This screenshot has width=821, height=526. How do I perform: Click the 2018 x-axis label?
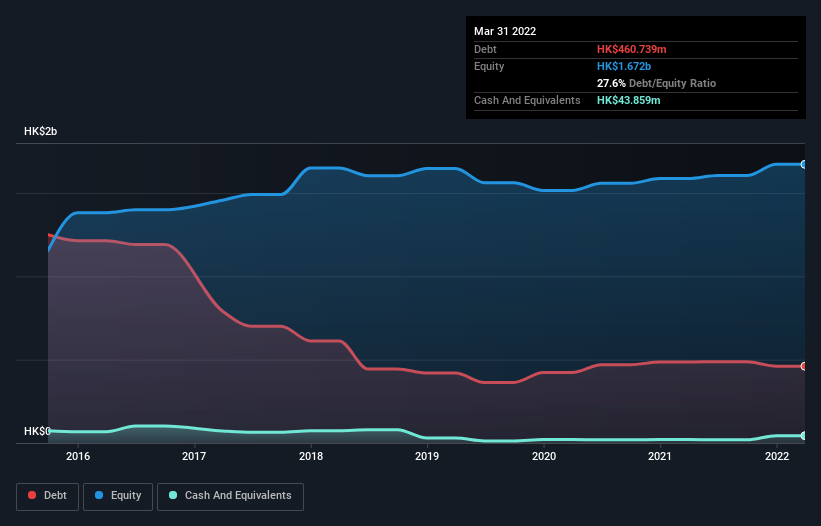coord(311,456)
